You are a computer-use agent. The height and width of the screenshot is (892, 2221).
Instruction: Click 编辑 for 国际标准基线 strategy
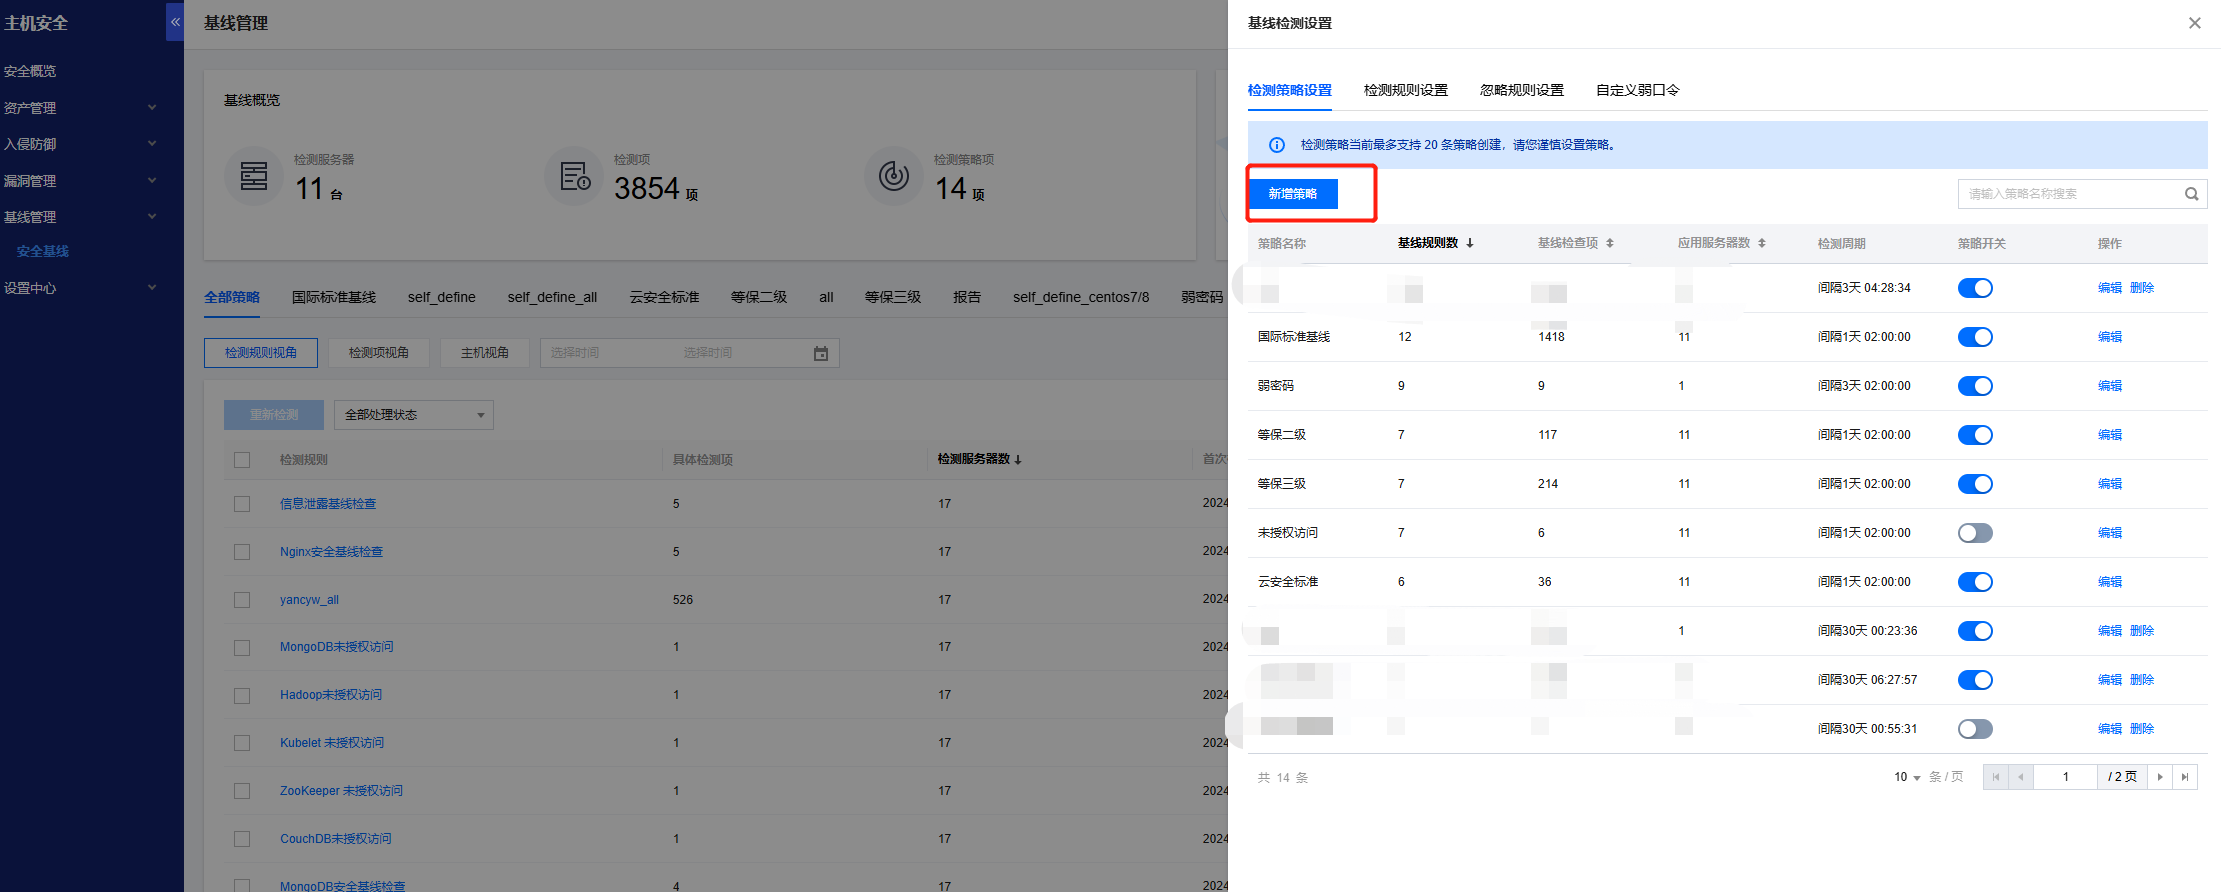[2109, 337]
